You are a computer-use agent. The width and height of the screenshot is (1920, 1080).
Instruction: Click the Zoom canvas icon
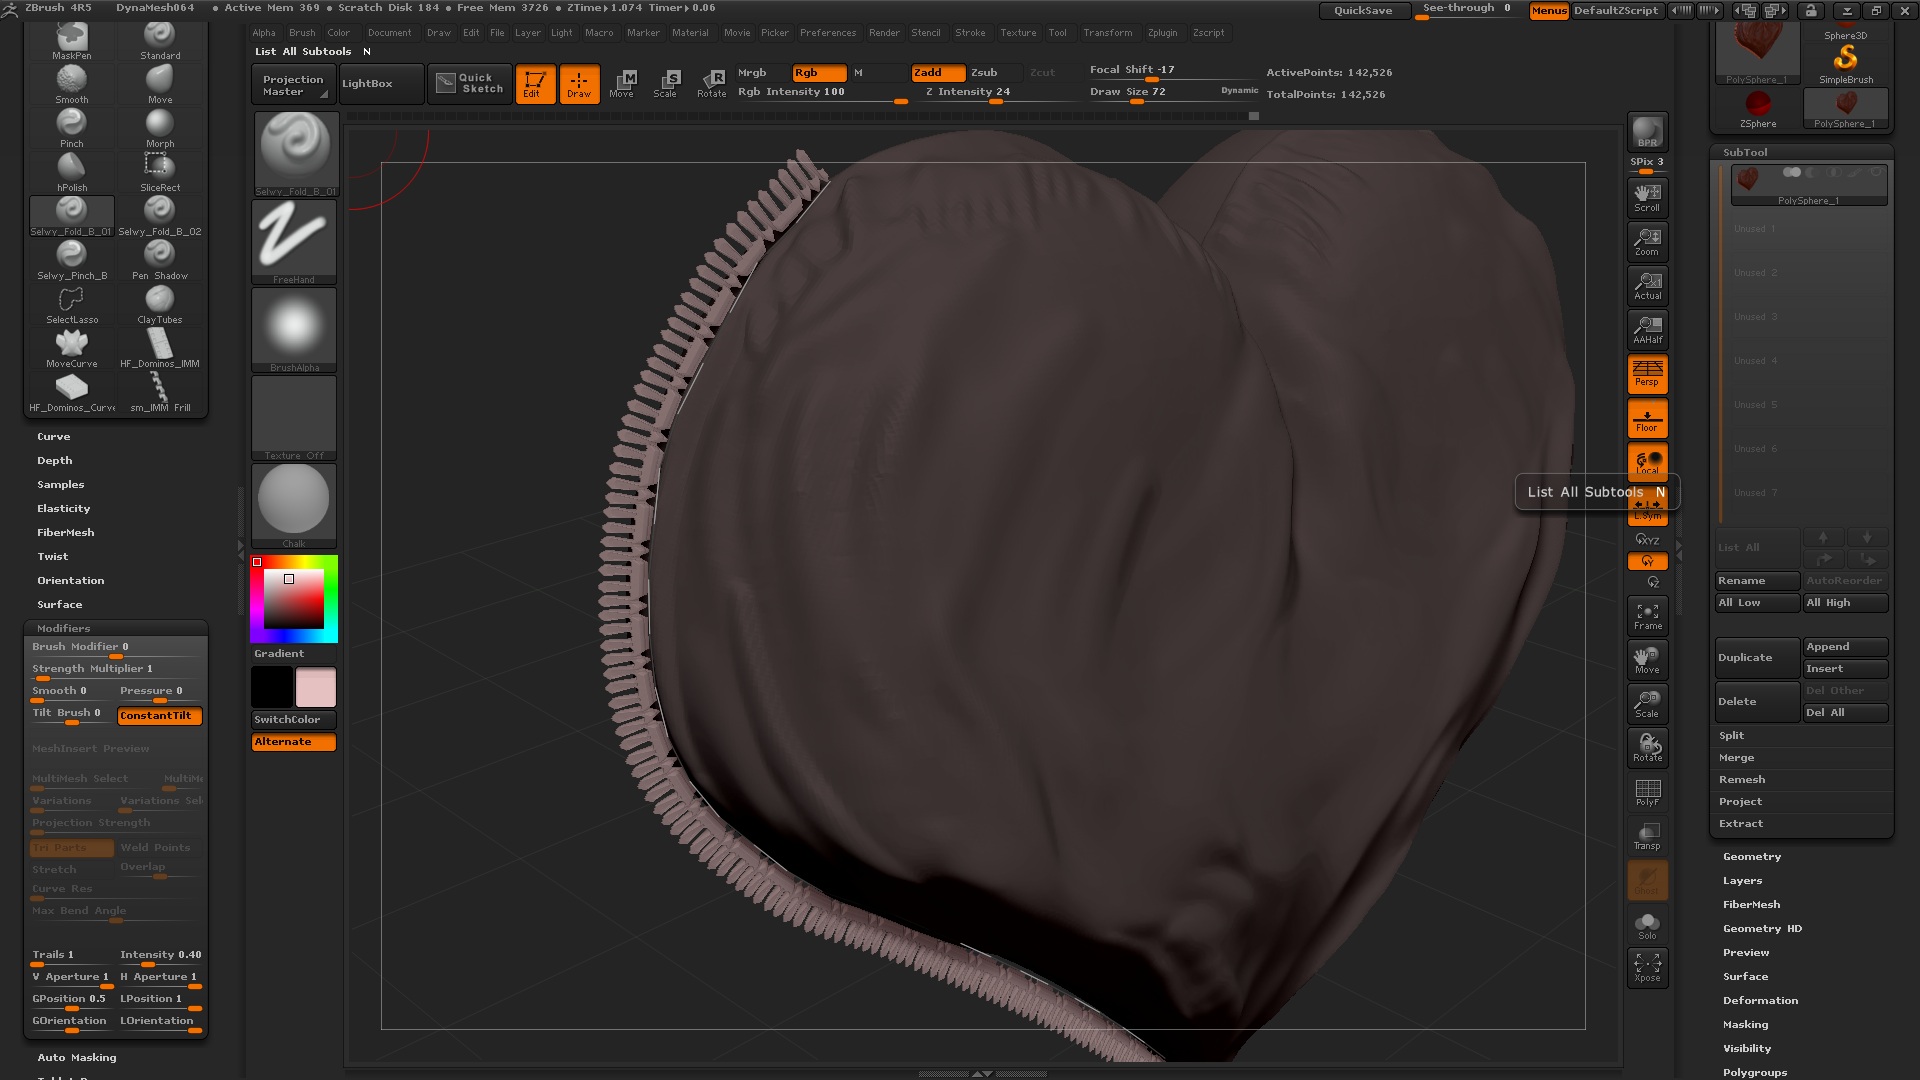[1647, 242]
